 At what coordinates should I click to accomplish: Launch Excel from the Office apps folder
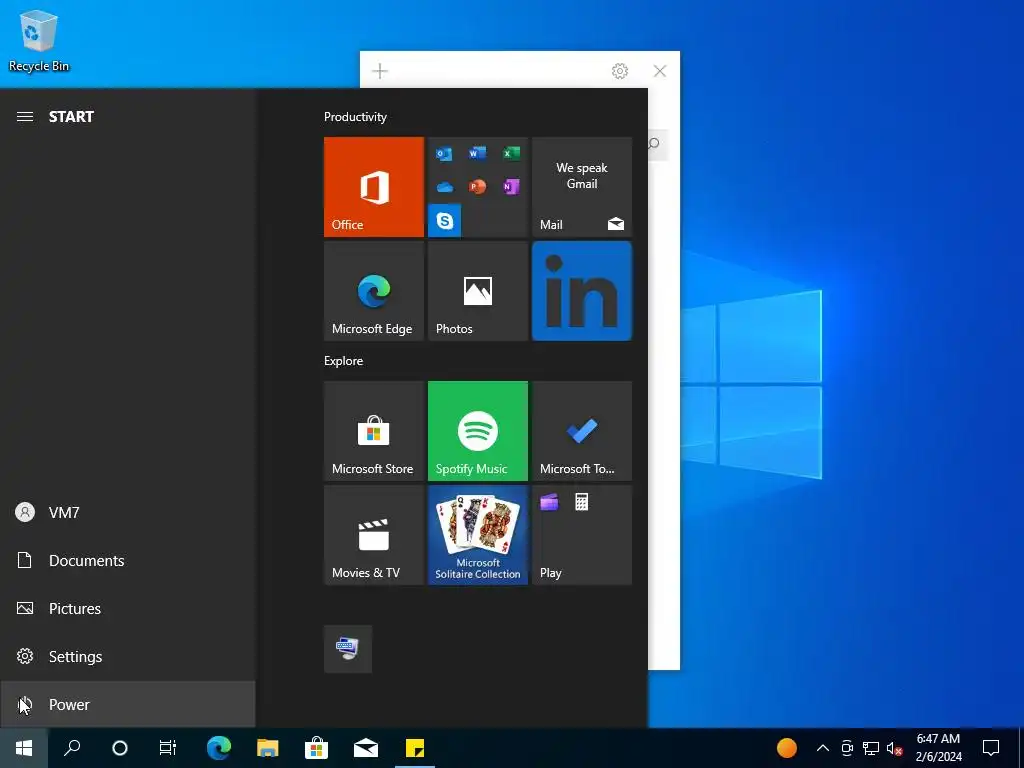[x=511, y=153]
